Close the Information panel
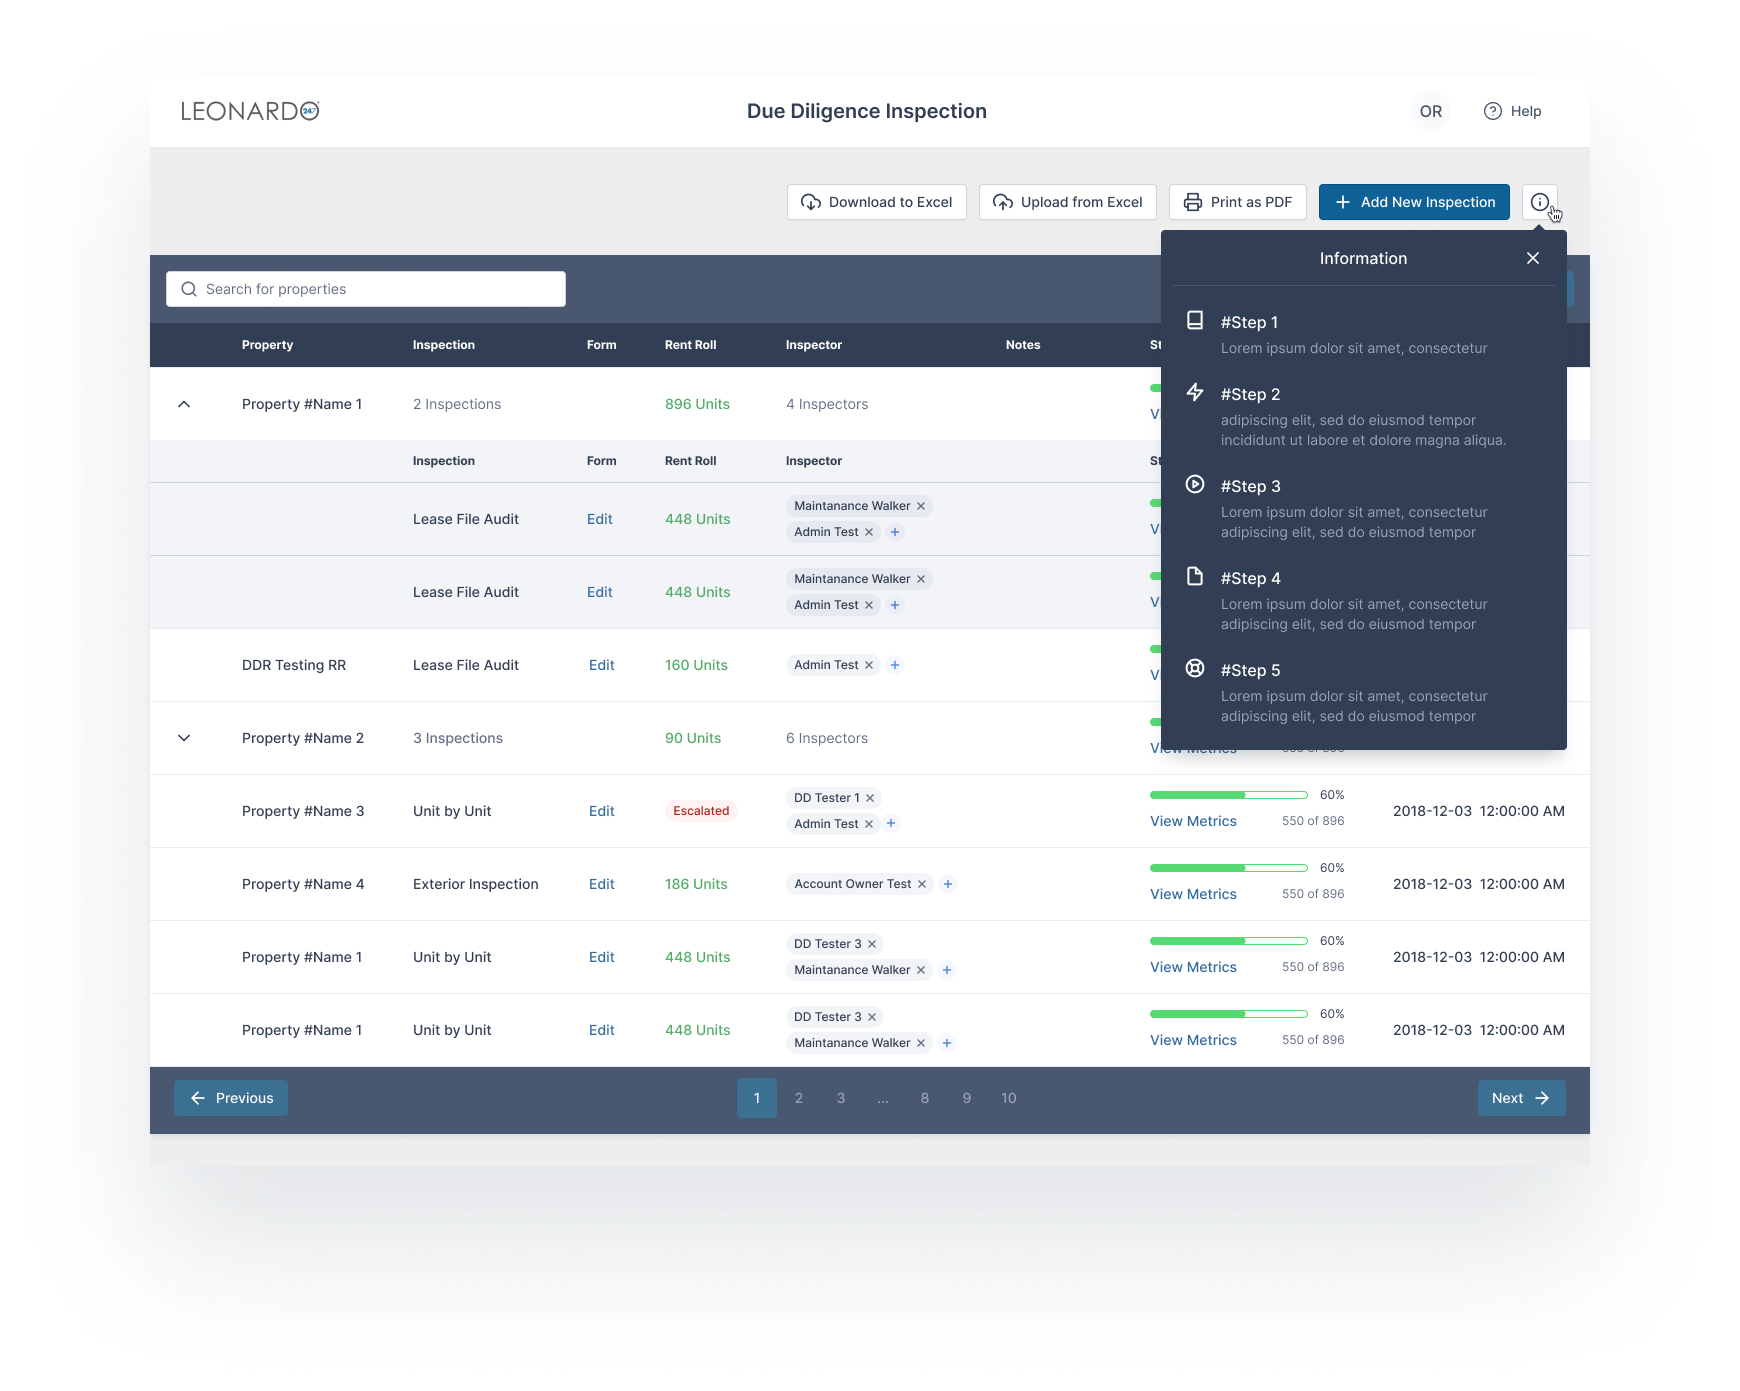The width and height of the screenshot is (1740, 1391). pos(1532,258)
